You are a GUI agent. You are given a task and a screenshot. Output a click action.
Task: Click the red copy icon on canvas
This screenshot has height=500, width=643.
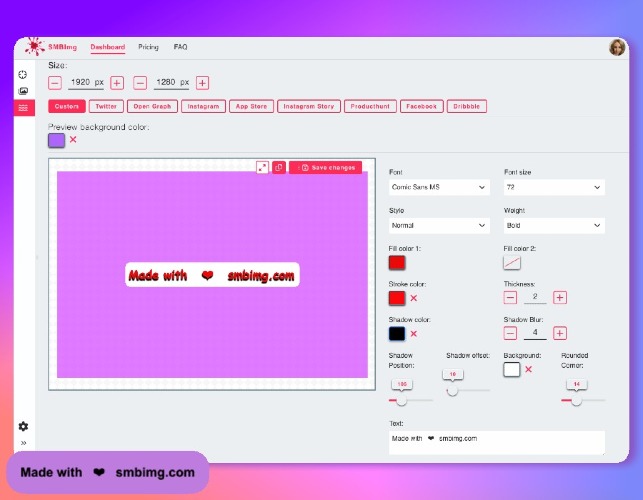[279, 167]
